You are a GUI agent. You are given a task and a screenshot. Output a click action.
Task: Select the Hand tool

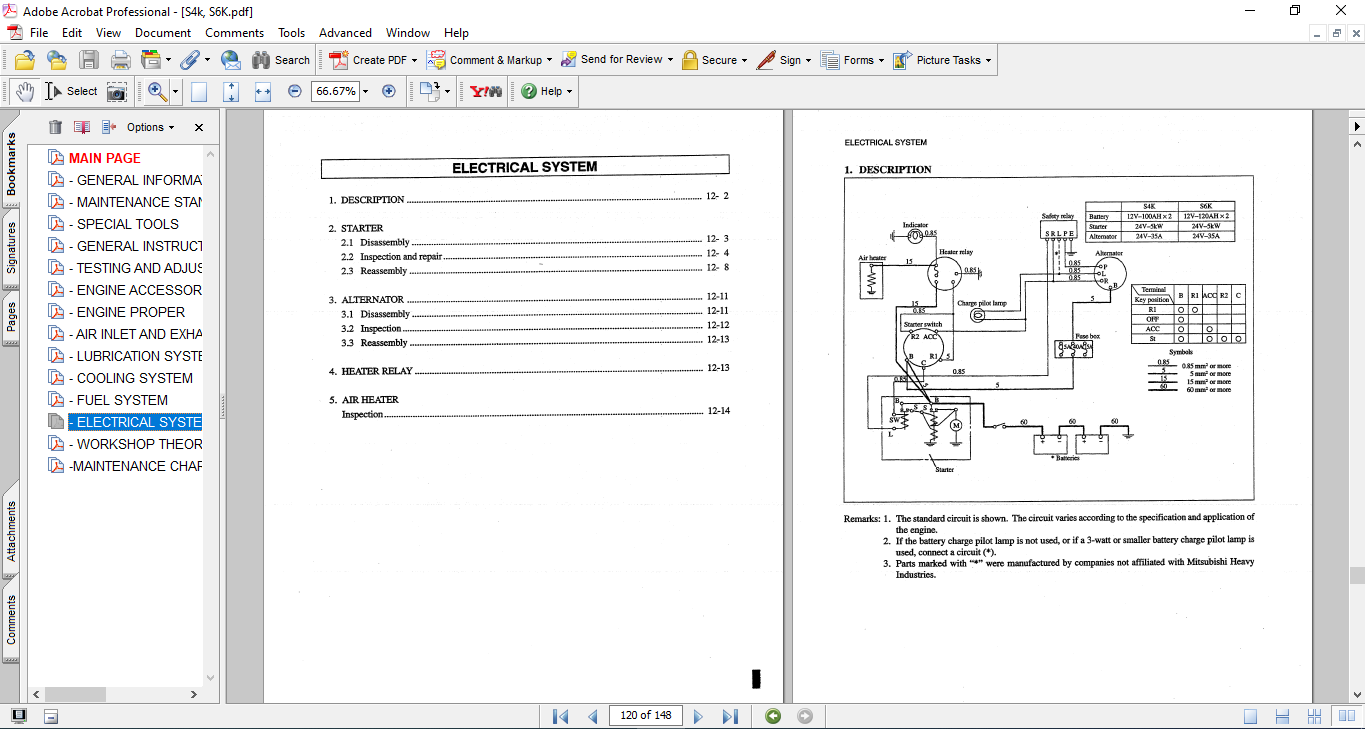(x=24, y=91)
